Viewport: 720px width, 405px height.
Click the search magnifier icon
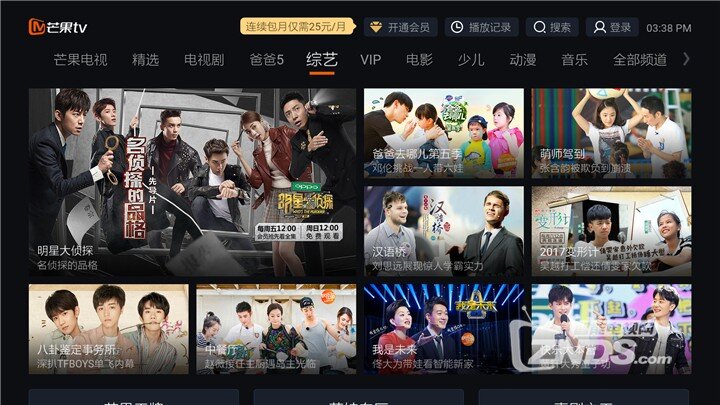pos(539,27)
